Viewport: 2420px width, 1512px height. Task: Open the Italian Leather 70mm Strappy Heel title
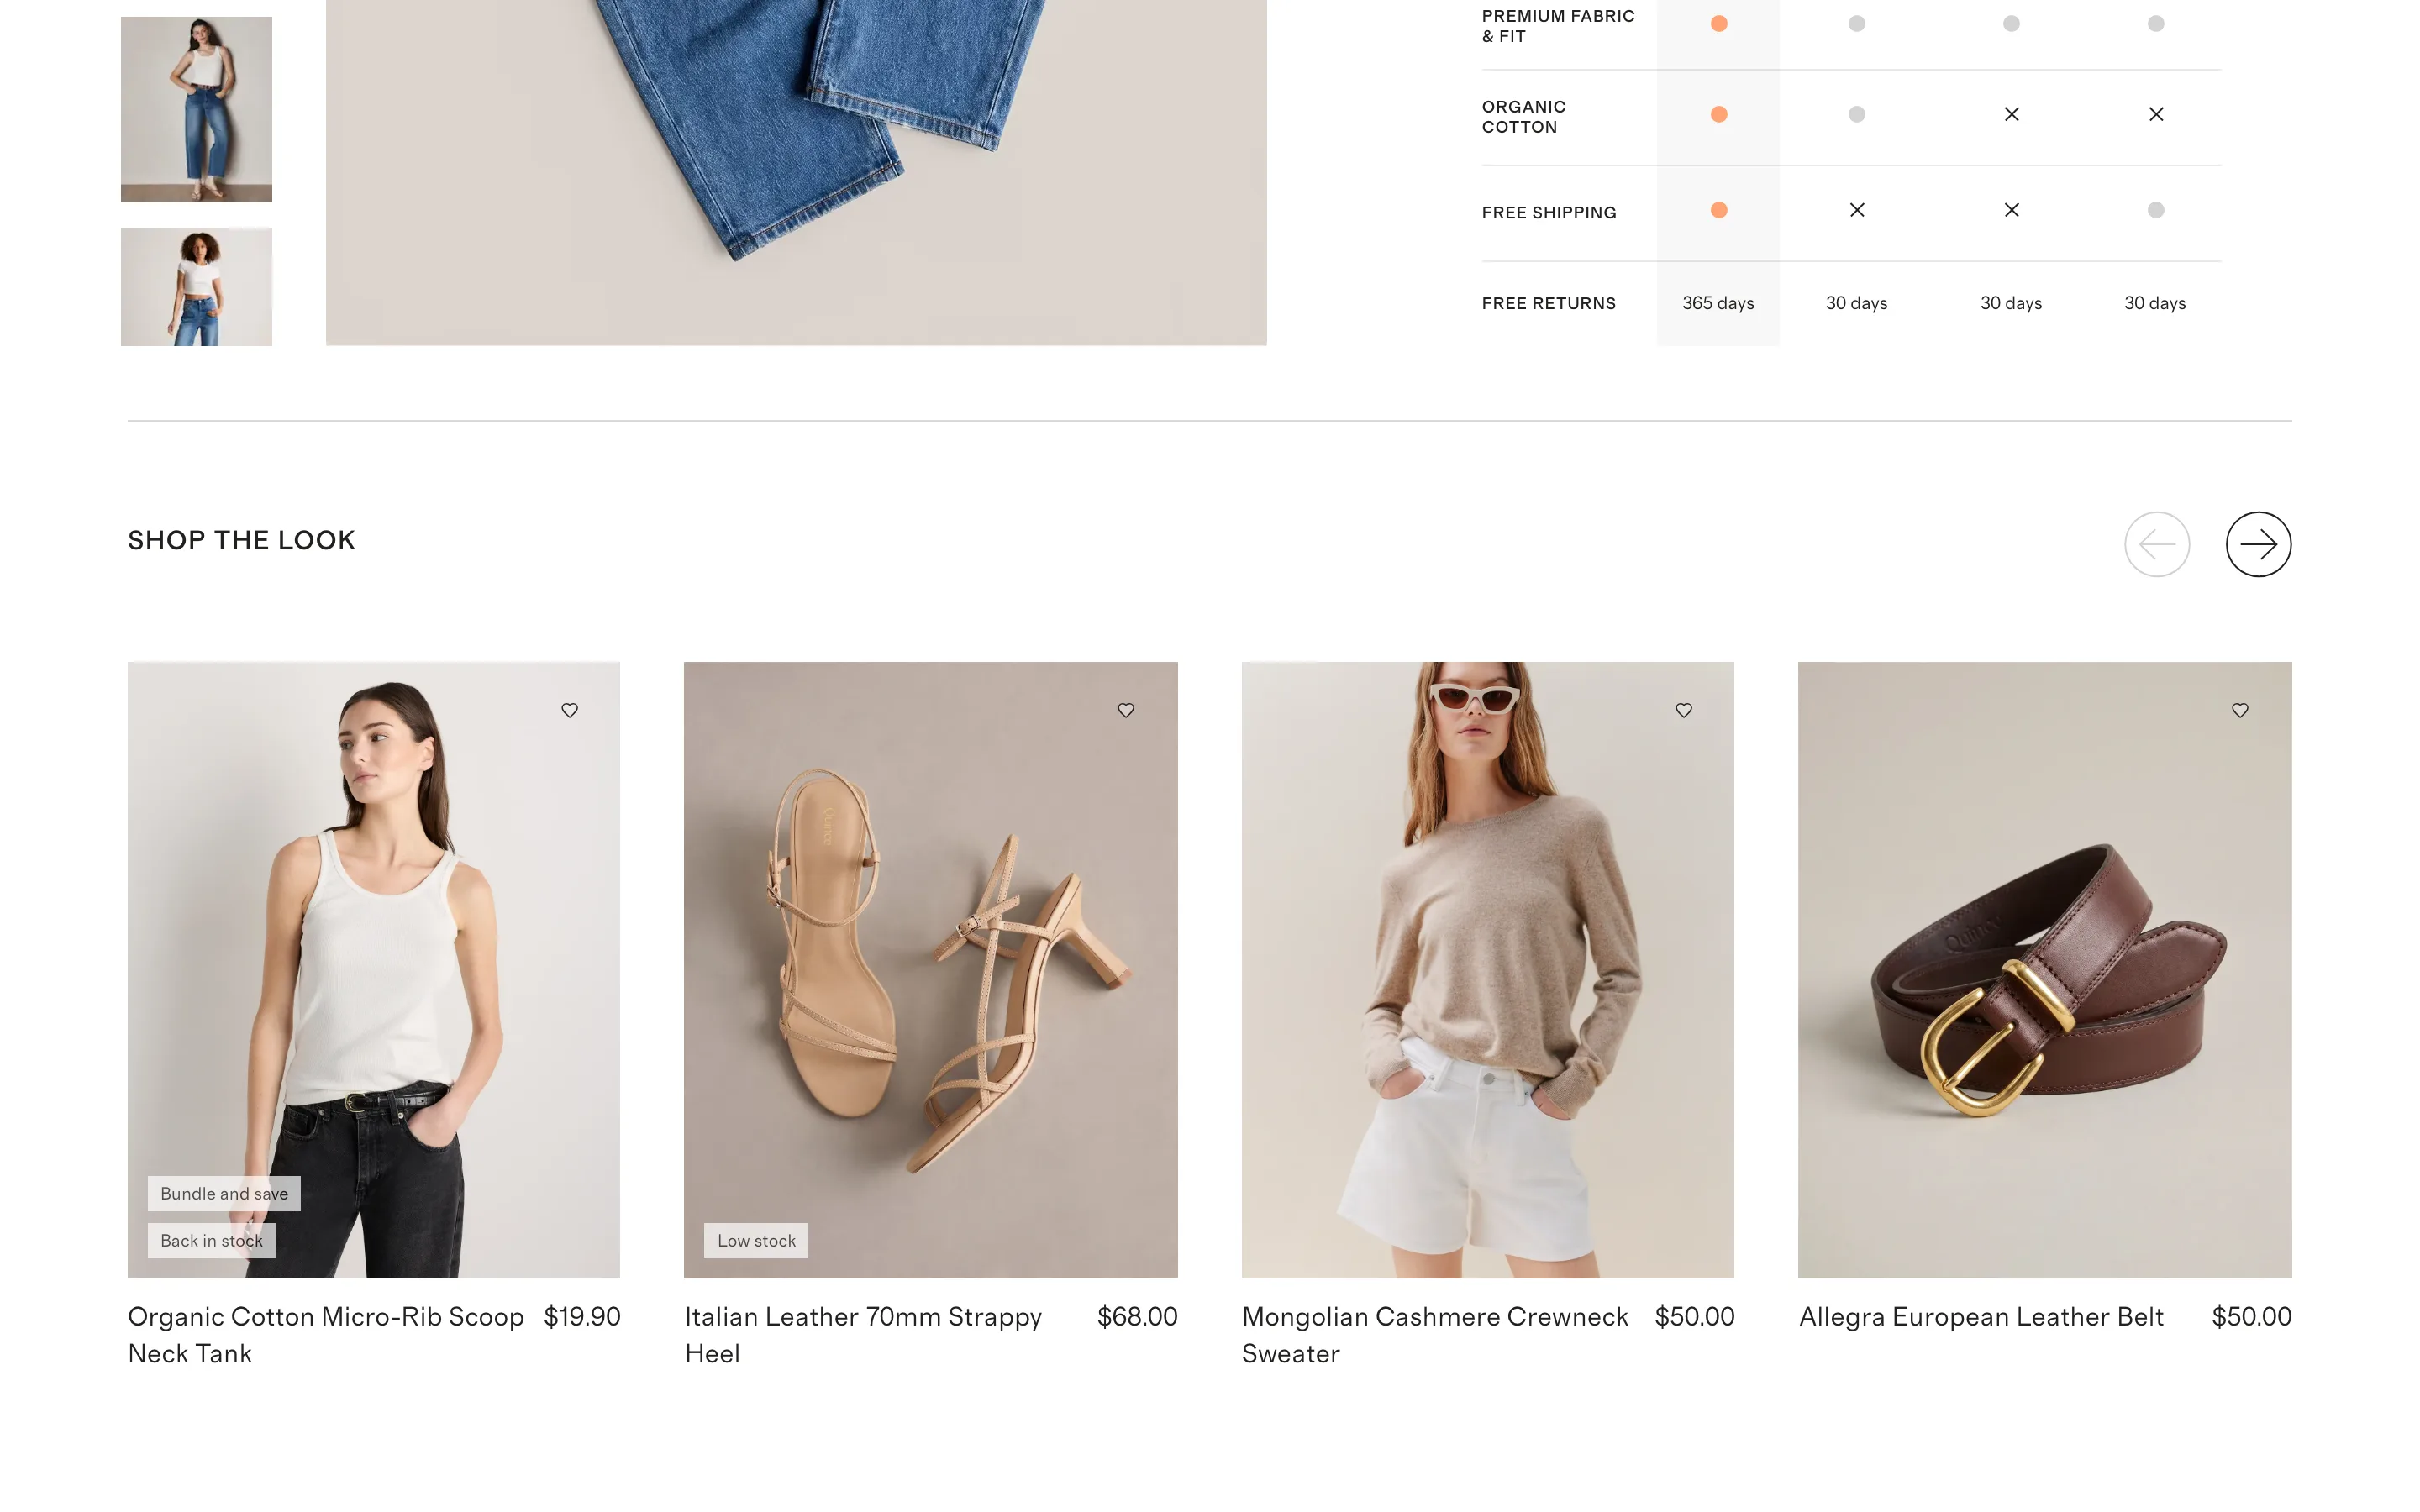click(863, 1335)
